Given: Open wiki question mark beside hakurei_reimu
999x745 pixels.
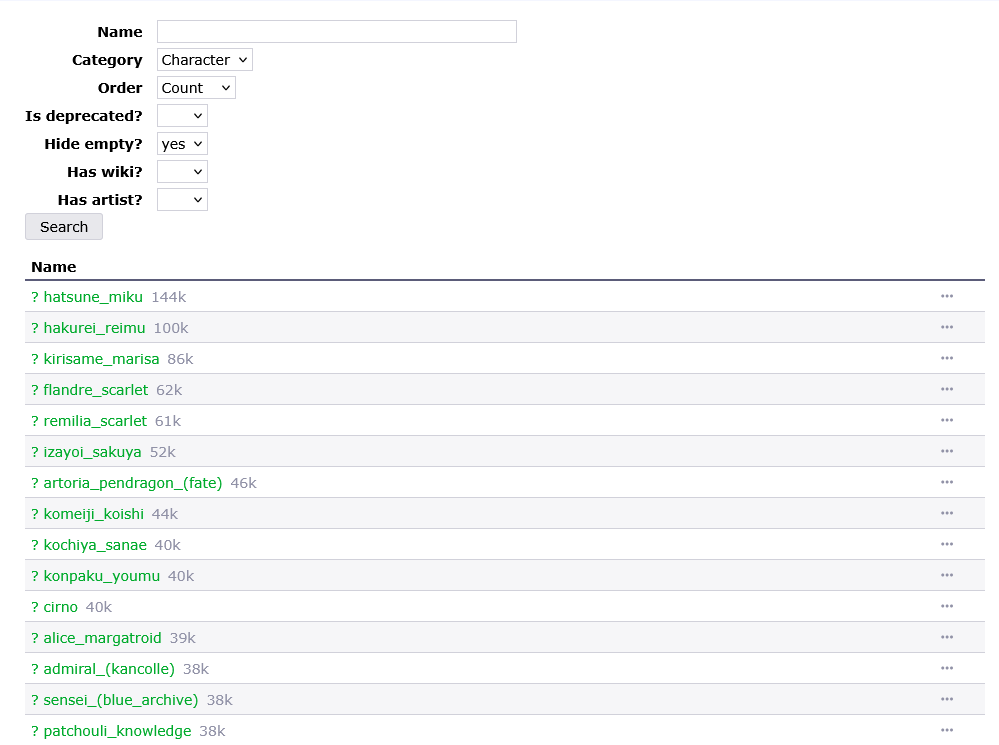Looking at the screenshot, I should click(35, 328).
